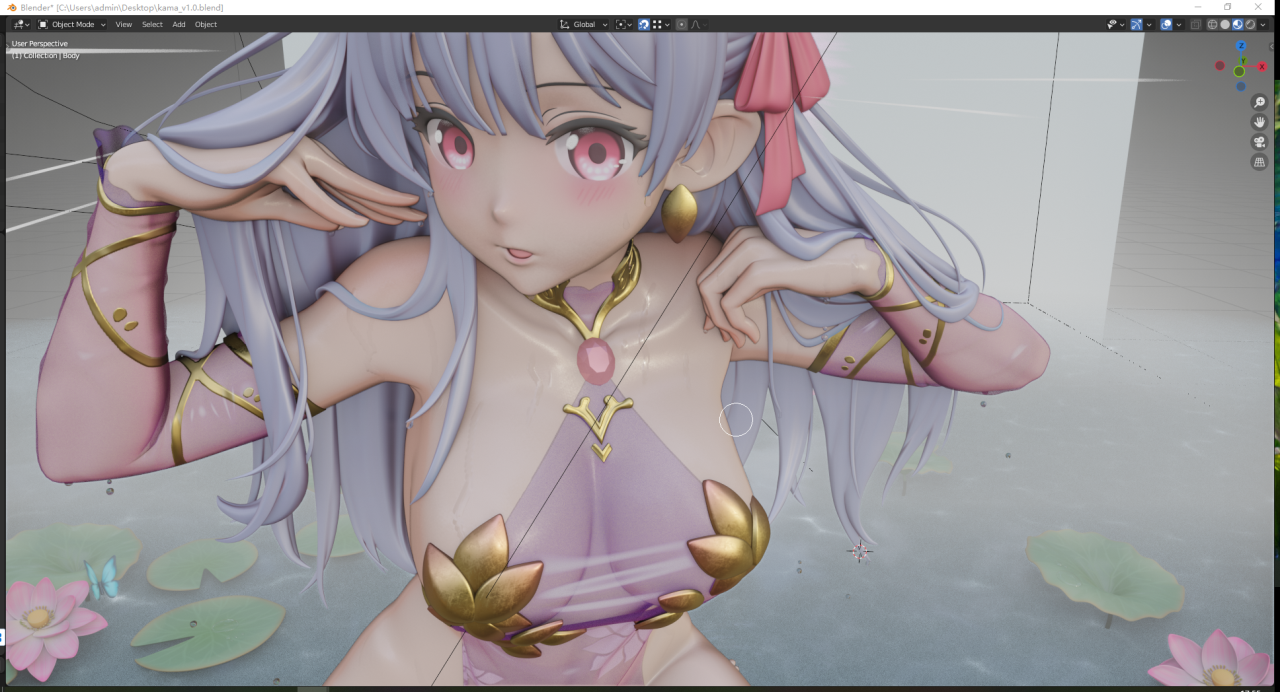This screenshot has width=1280, height=692.
Task: Switch to rendered viewport shading
Action: pyautogui.click(x=1250, y=24)
